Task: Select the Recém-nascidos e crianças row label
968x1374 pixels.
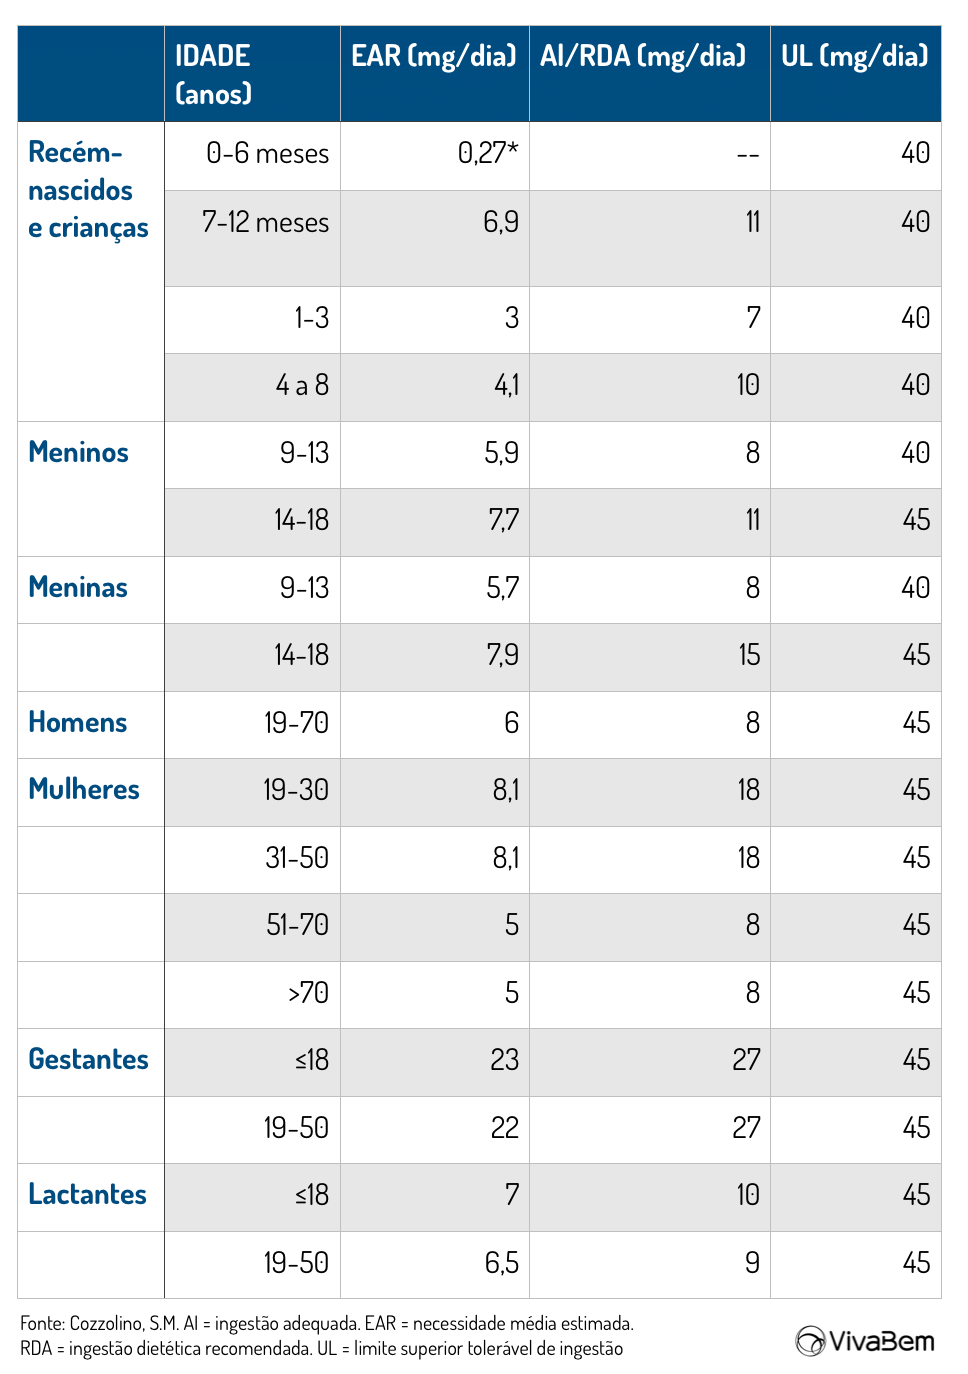Action: (88, 190)
